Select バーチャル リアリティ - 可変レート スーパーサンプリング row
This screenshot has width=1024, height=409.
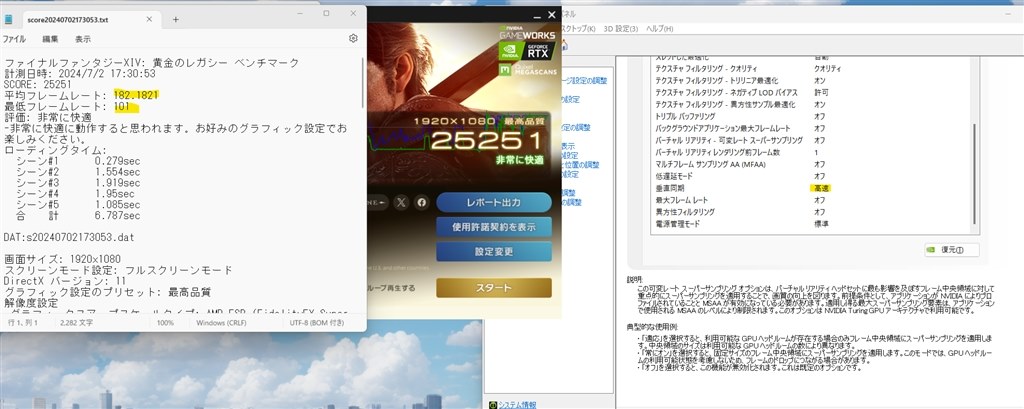812,140
